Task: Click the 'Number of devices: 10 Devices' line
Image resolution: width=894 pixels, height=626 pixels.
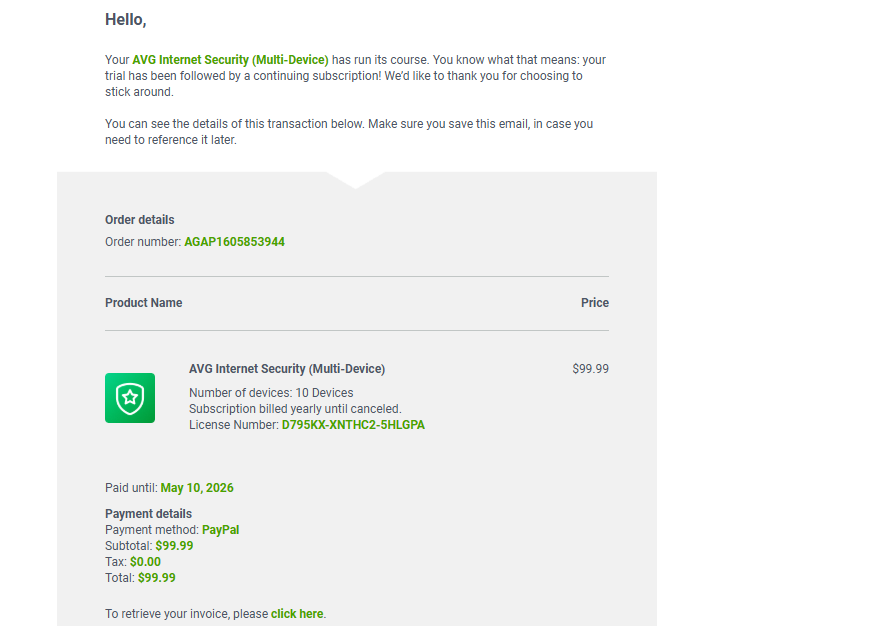Action: (x=271, y=393)
